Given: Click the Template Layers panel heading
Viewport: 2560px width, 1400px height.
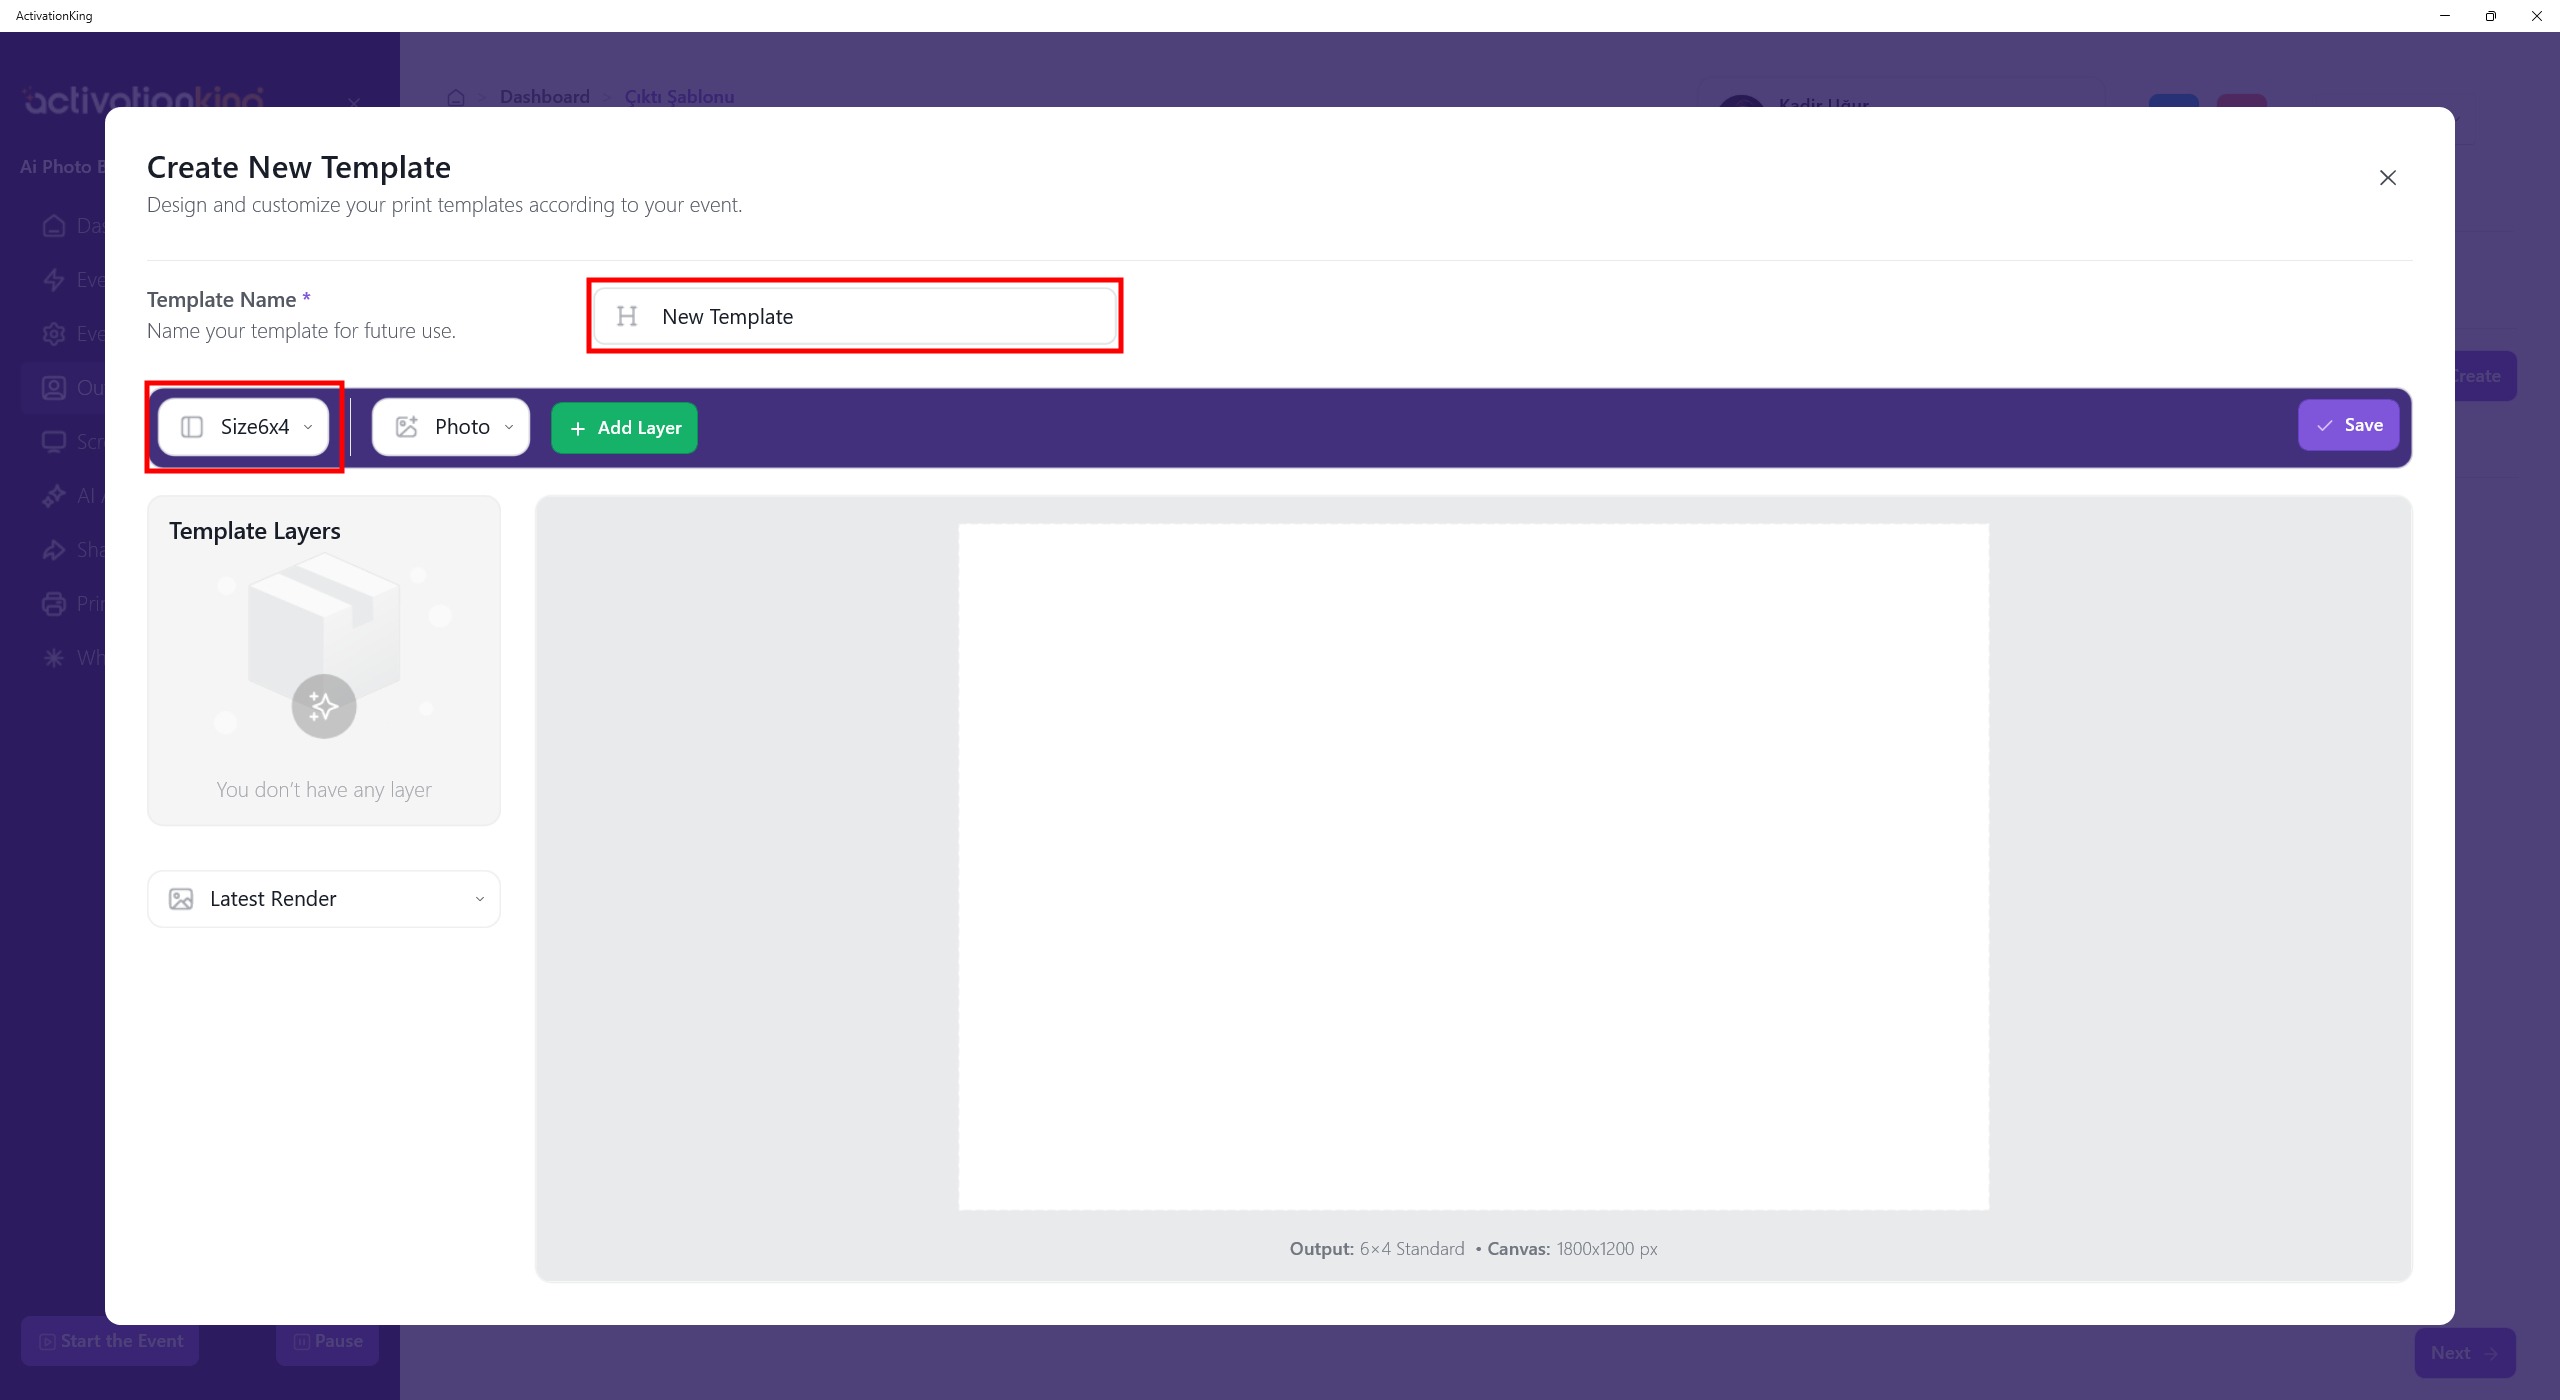Looking at the screenshot, I should pos(254,531).
